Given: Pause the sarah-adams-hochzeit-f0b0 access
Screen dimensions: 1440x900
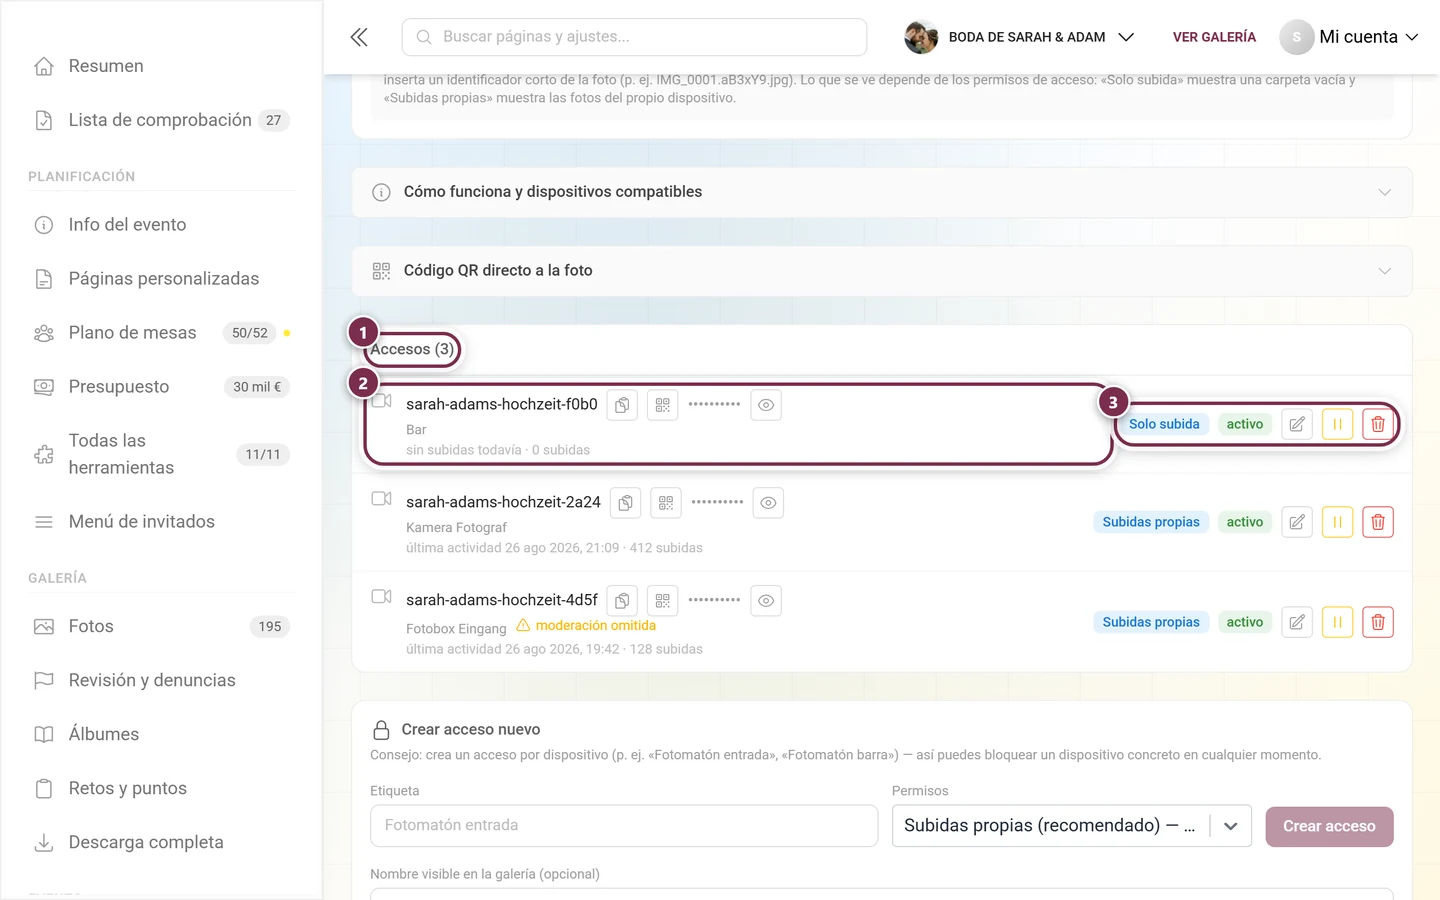Looking at the screenshot, I should coord(1337,424).
